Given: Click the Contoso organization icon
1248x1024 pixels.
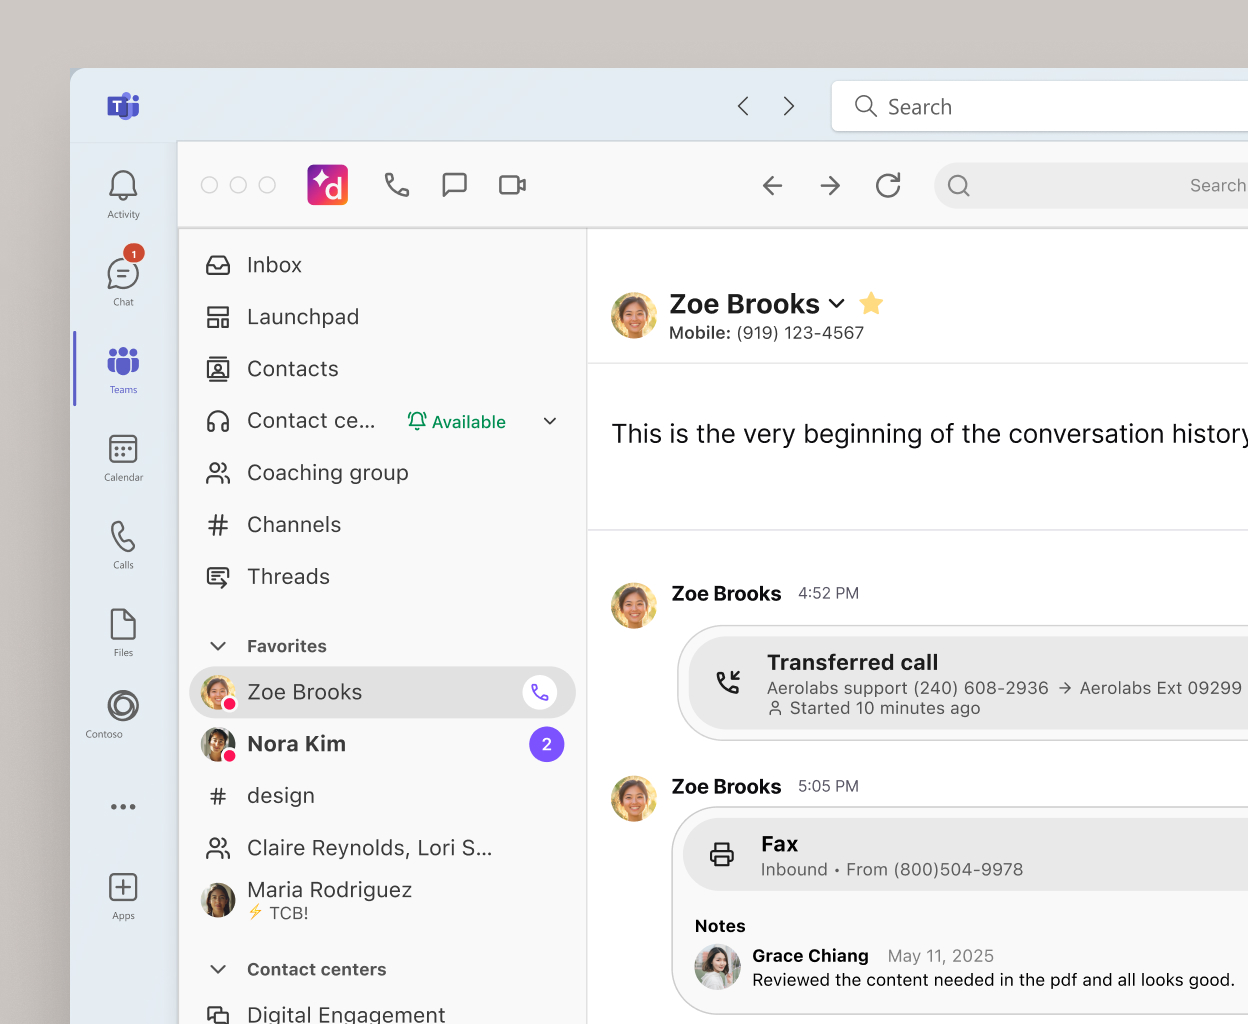Looking at the screenshot, I should 122,706.
